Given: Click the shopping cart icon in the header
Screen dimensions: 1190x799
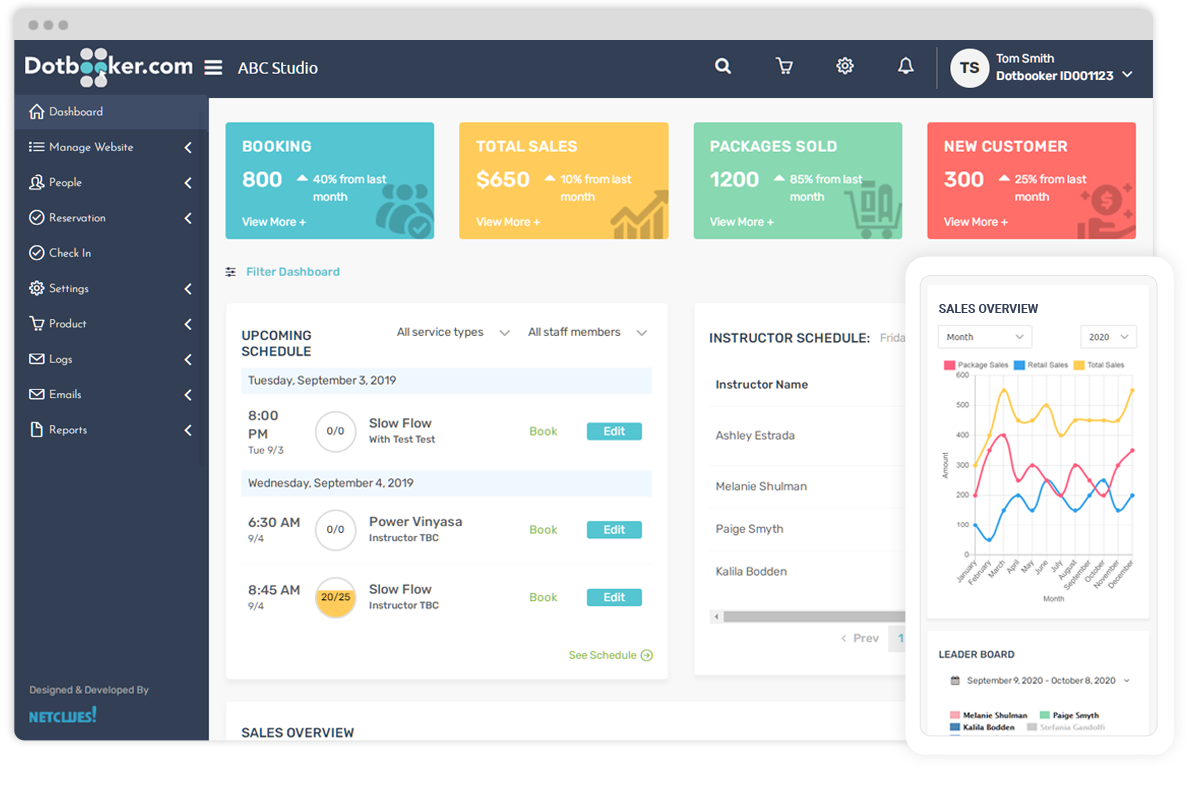Looking at the screenshot, I should (x=784, y=65).
